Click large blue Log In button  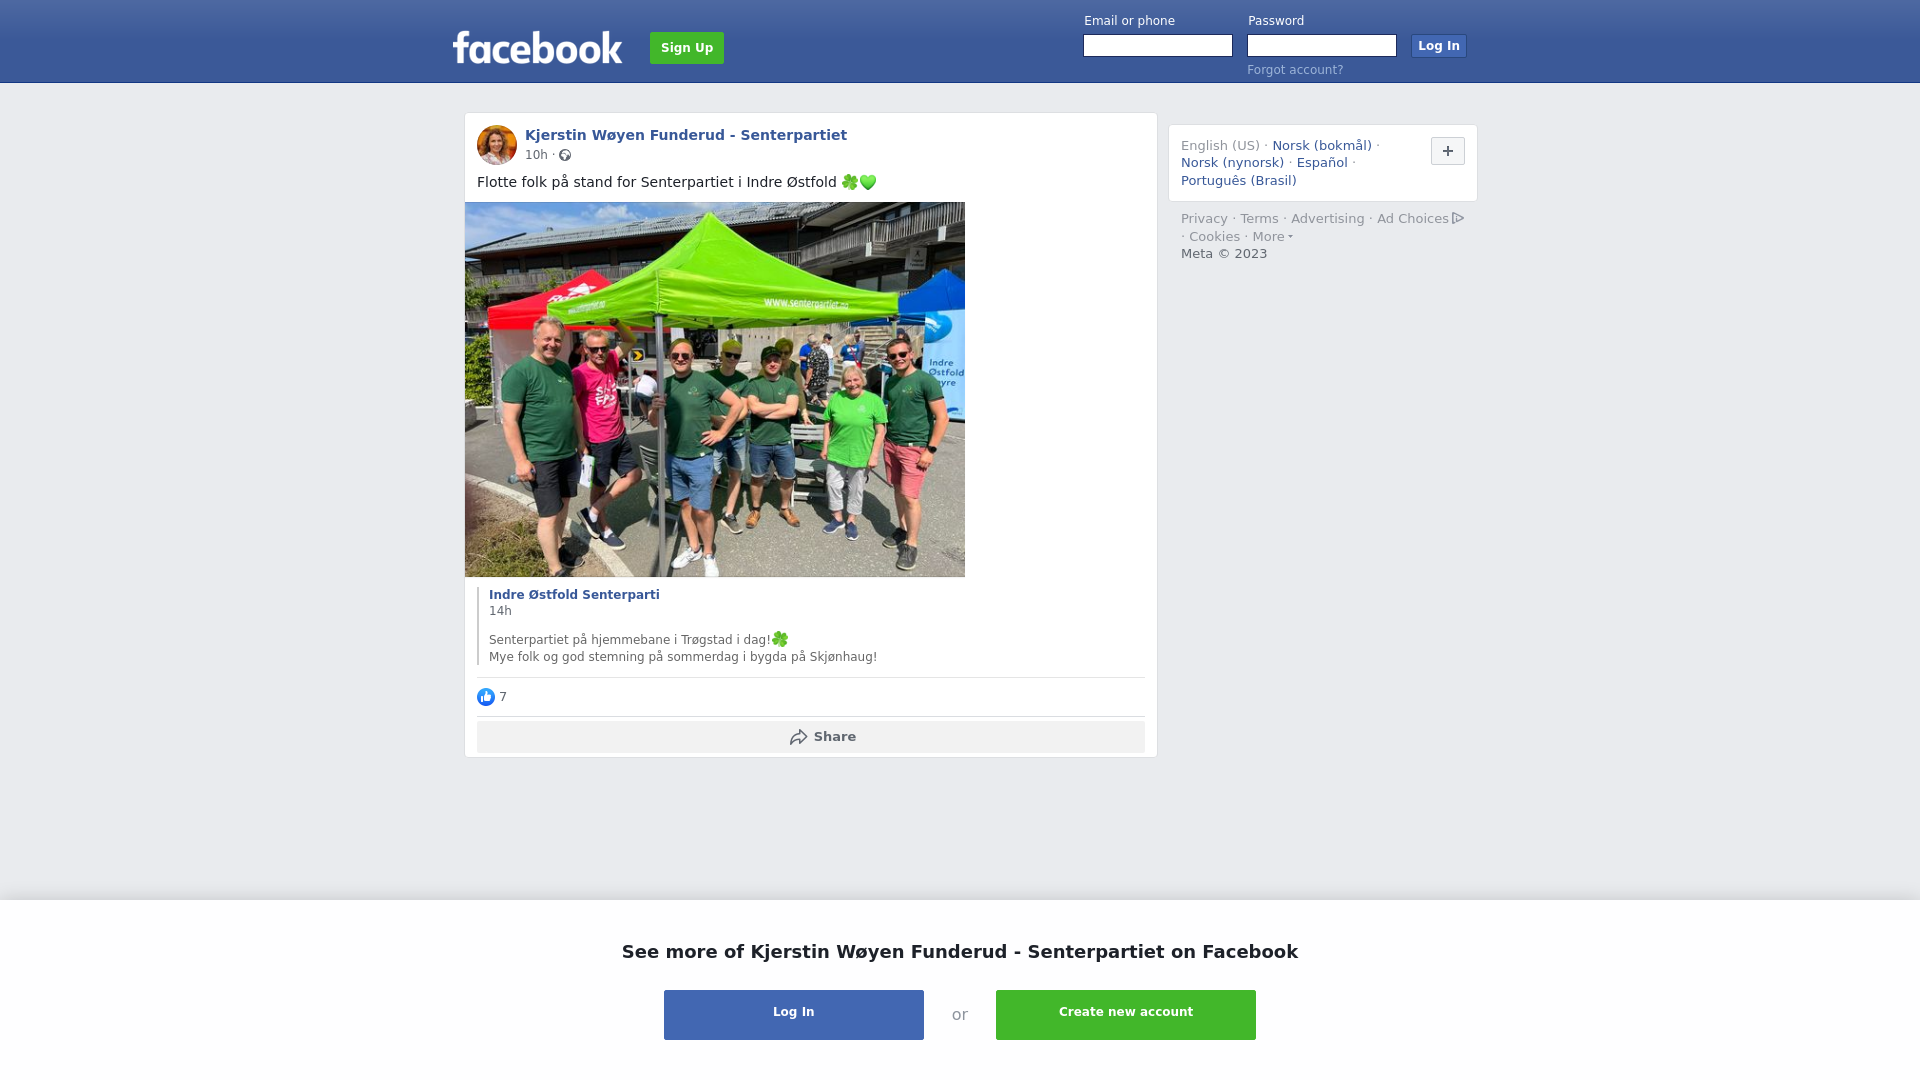pyautogui.click(x=794, y=1015)
